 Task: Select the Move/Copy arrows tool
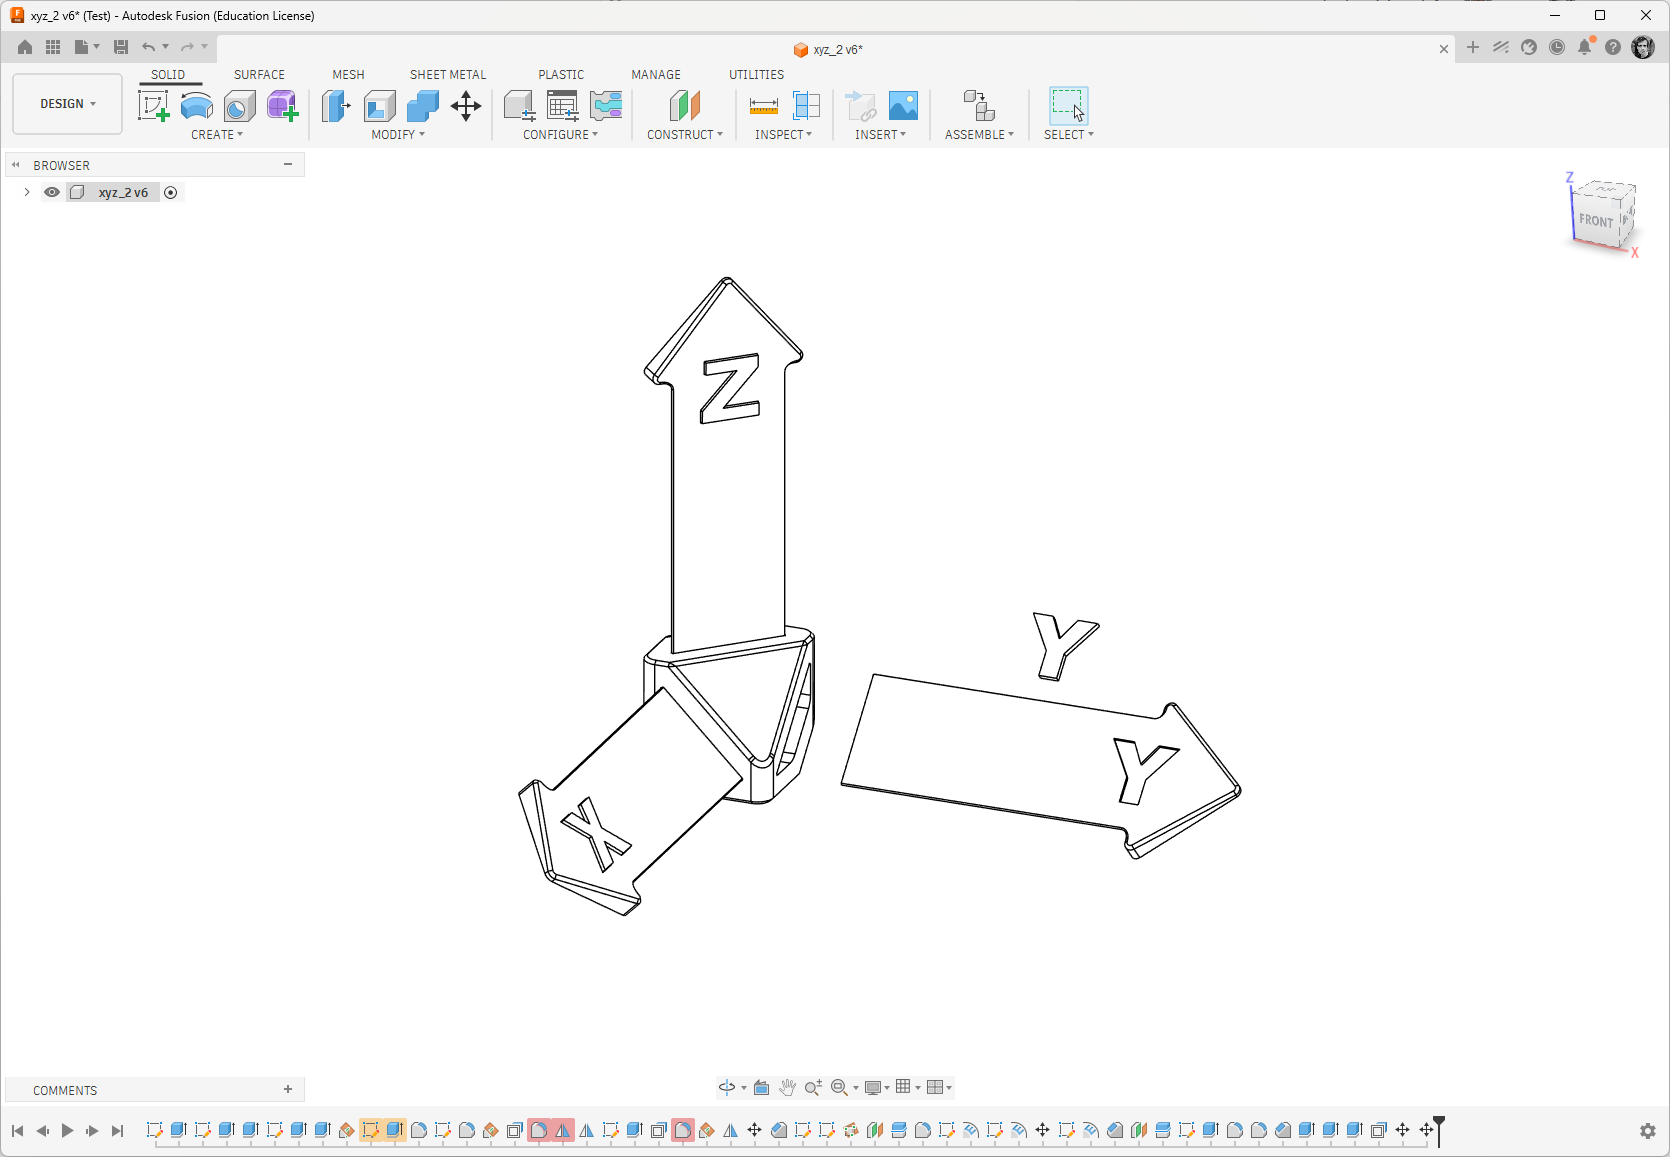(466, 106)
